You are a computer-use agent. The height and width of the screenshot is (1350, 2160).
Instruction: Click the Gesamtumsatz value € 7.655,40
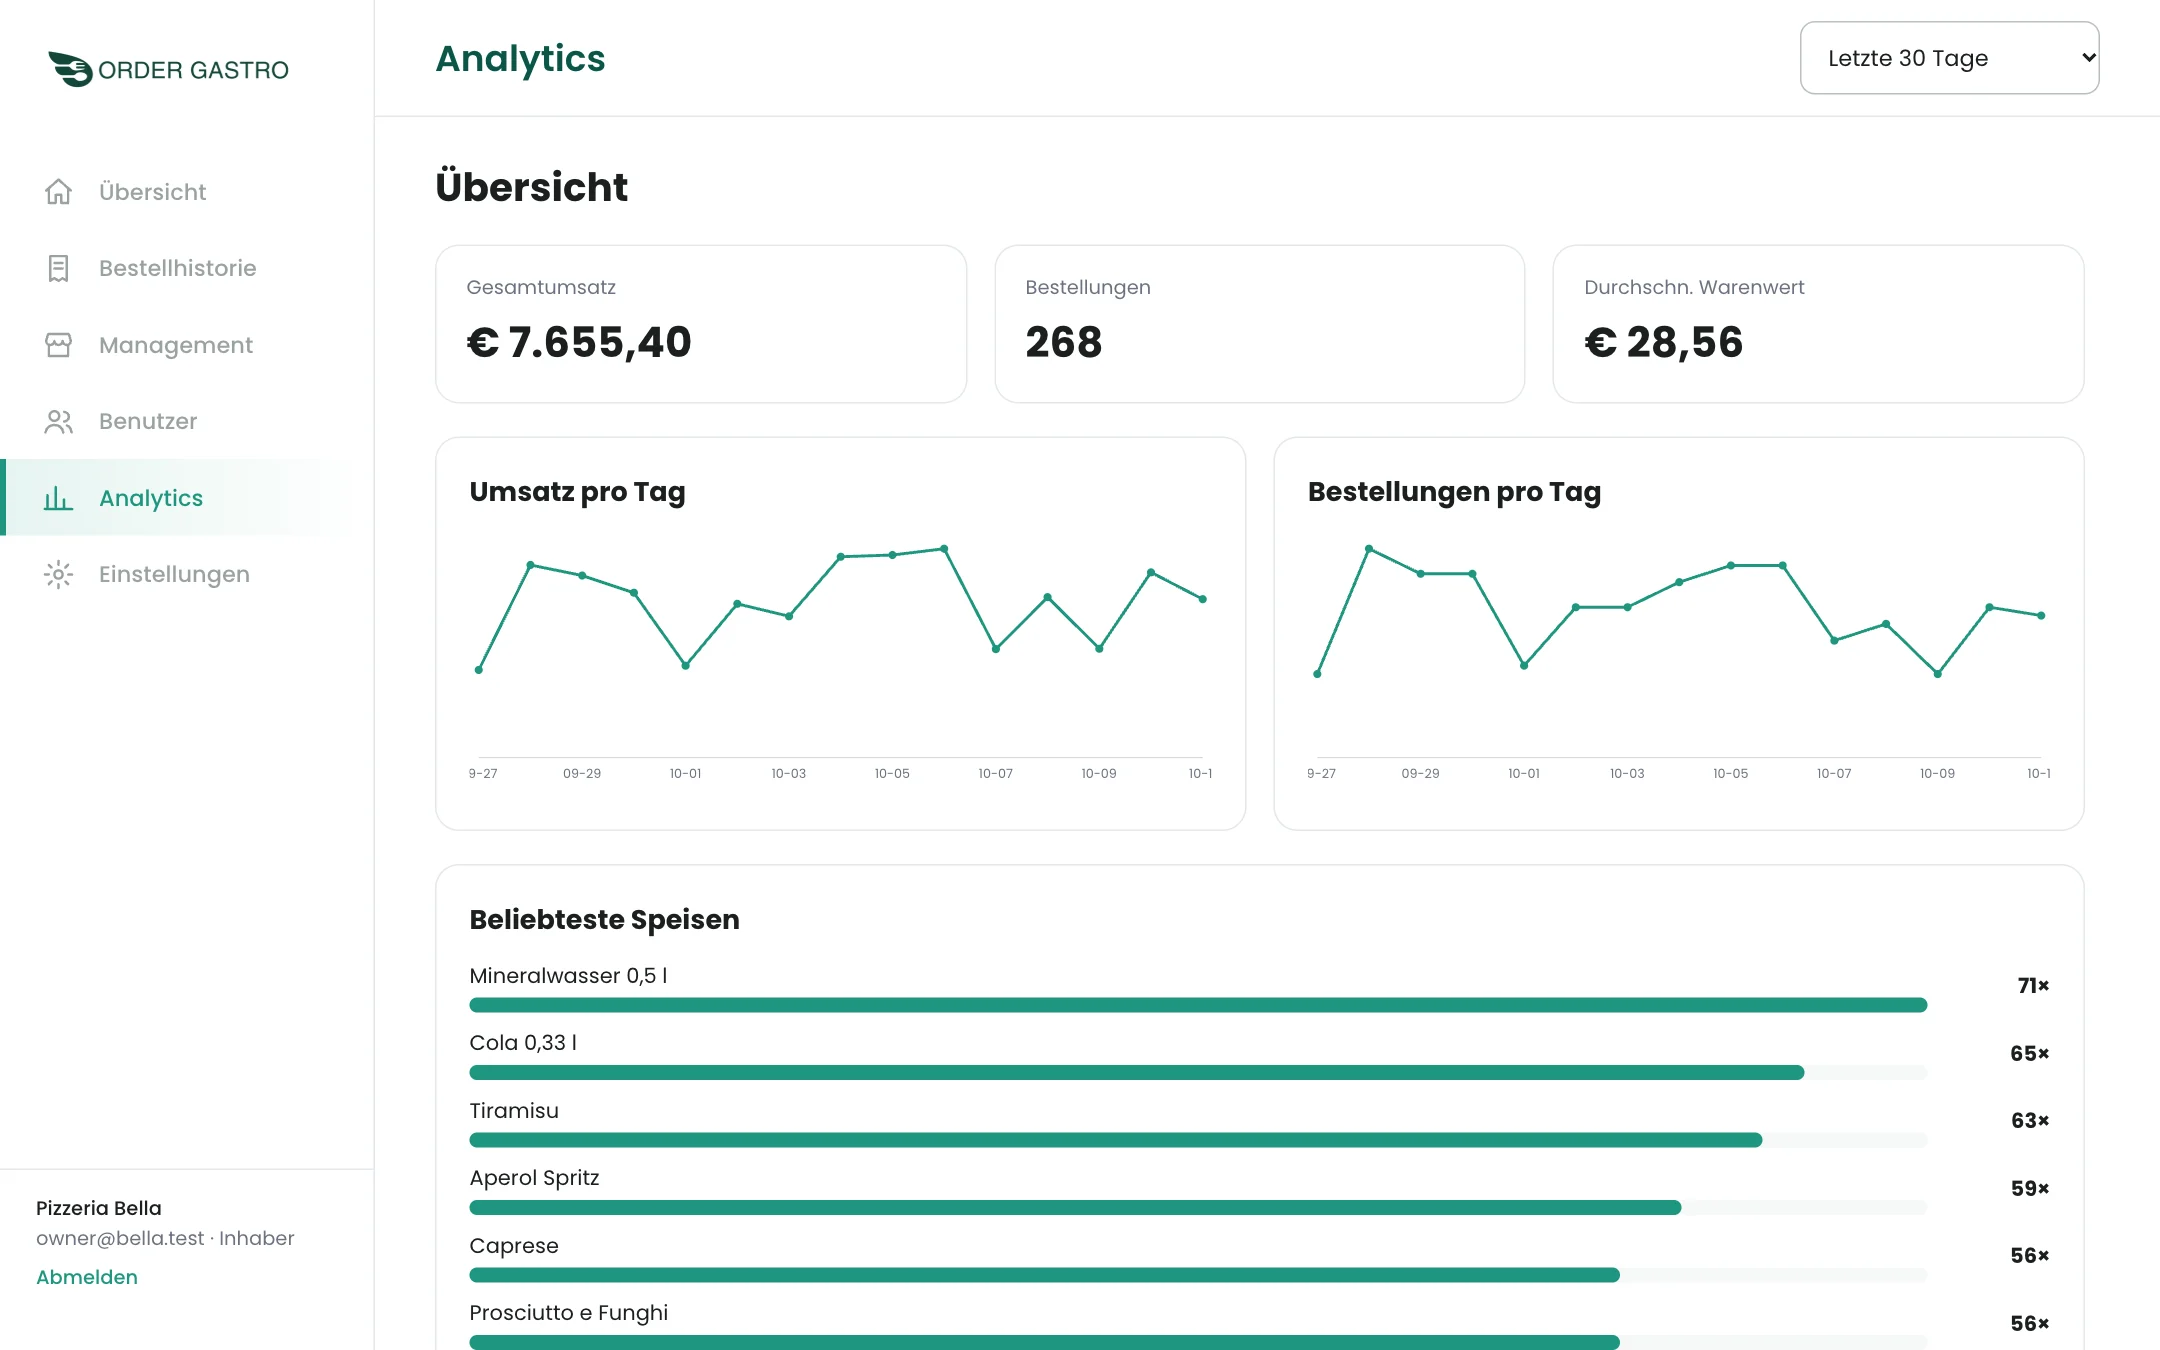coord(579,342)
